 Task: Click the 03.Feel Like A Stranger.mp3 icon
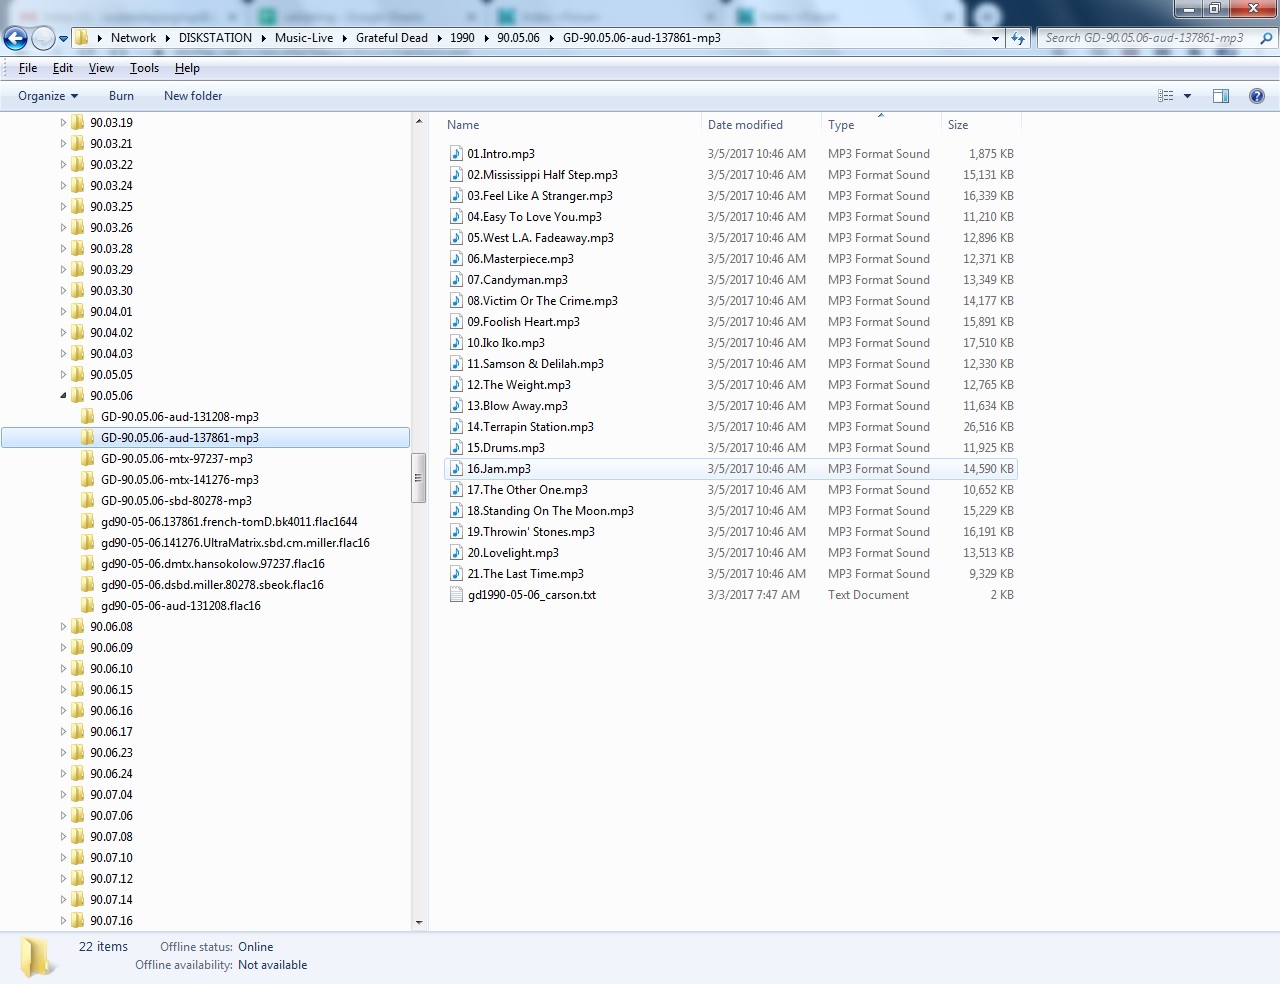(456, 196)
